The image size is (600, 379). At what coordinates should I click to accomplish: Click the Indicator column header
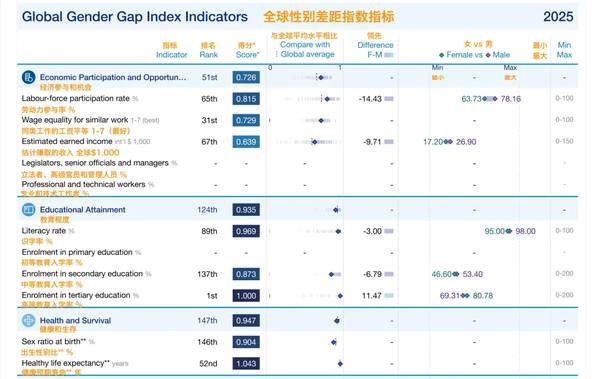pos(171,55)
